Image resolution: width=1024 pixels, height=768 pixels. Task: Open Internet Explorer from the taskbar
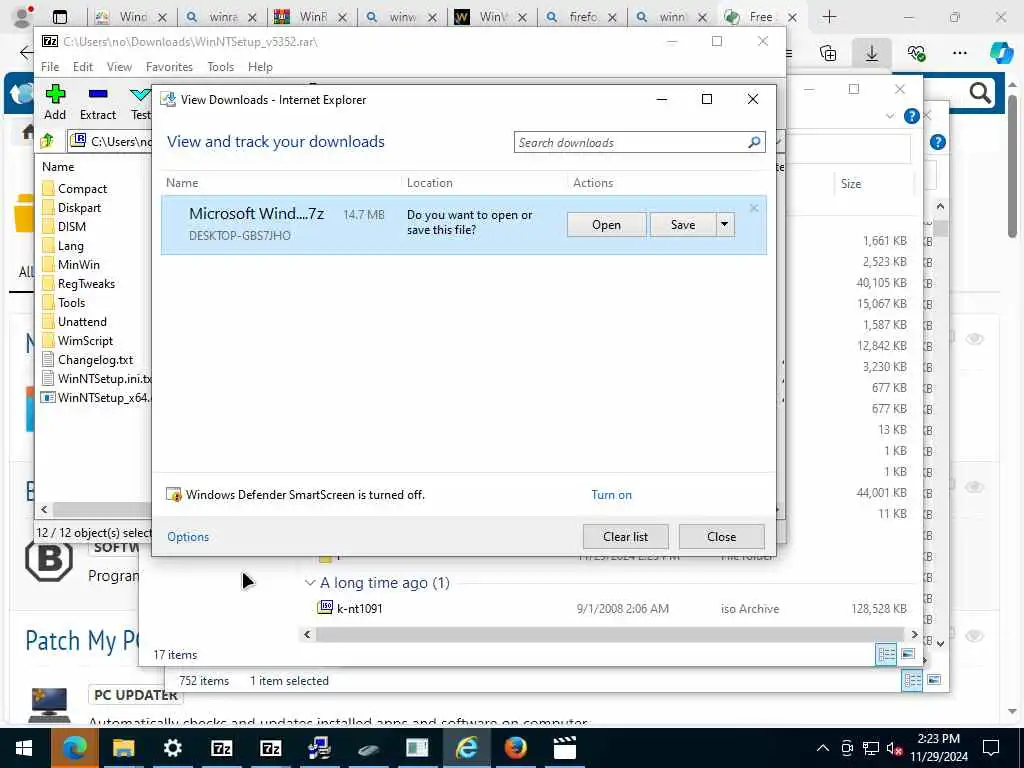click(466, 748)
